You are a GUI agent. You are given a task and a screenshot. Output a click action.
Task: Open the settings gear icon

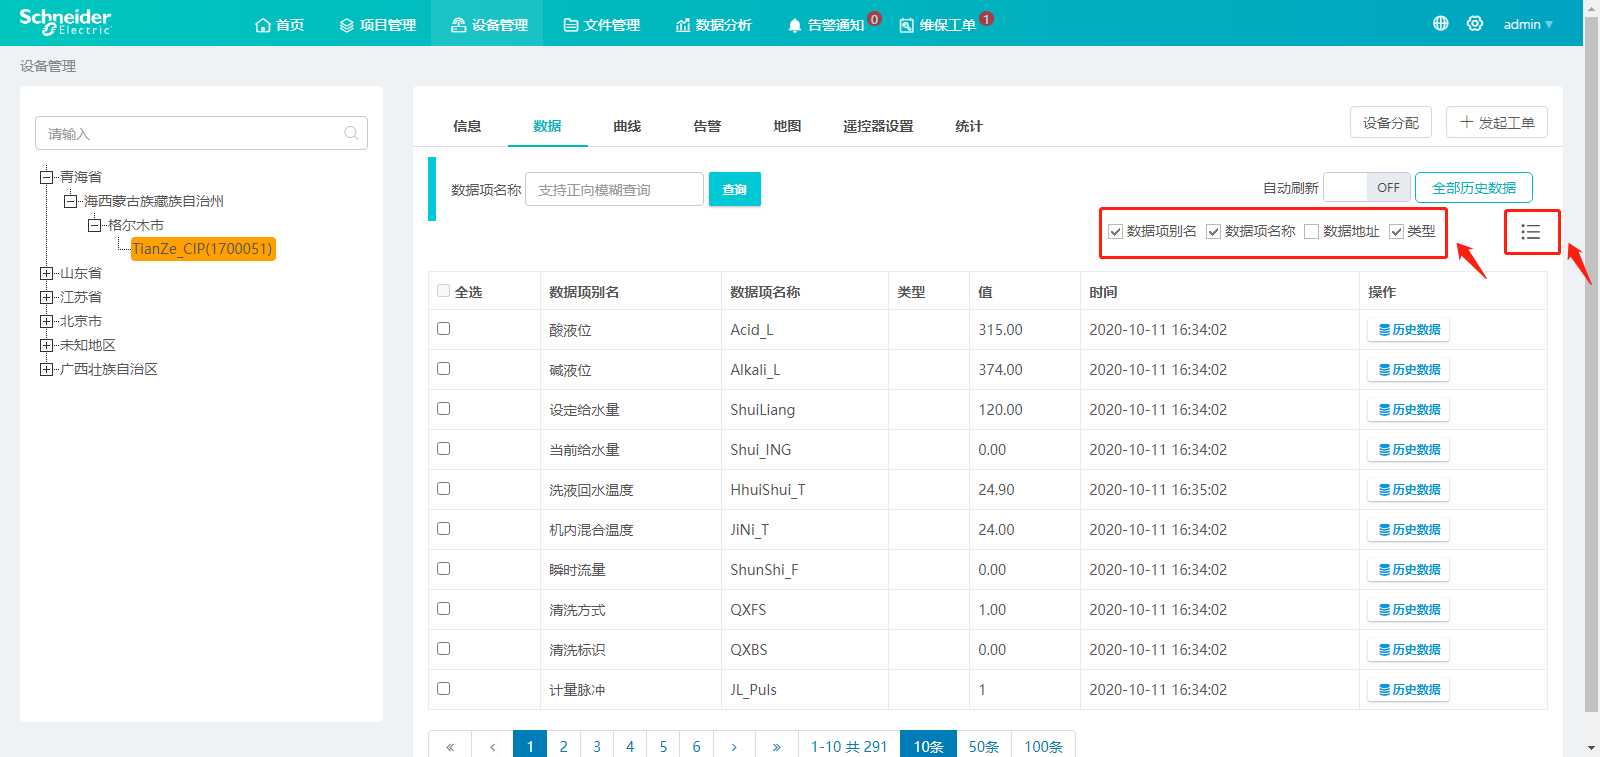tap(1475, 23)
